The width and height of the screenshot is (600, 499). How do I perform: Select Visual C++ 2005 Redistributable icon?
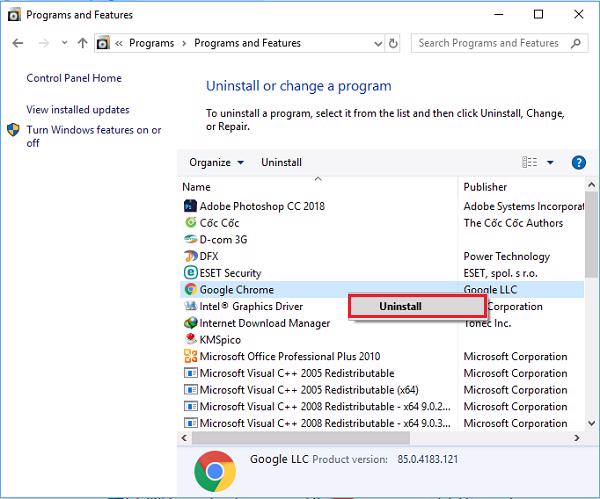click(x=190, y=373)
